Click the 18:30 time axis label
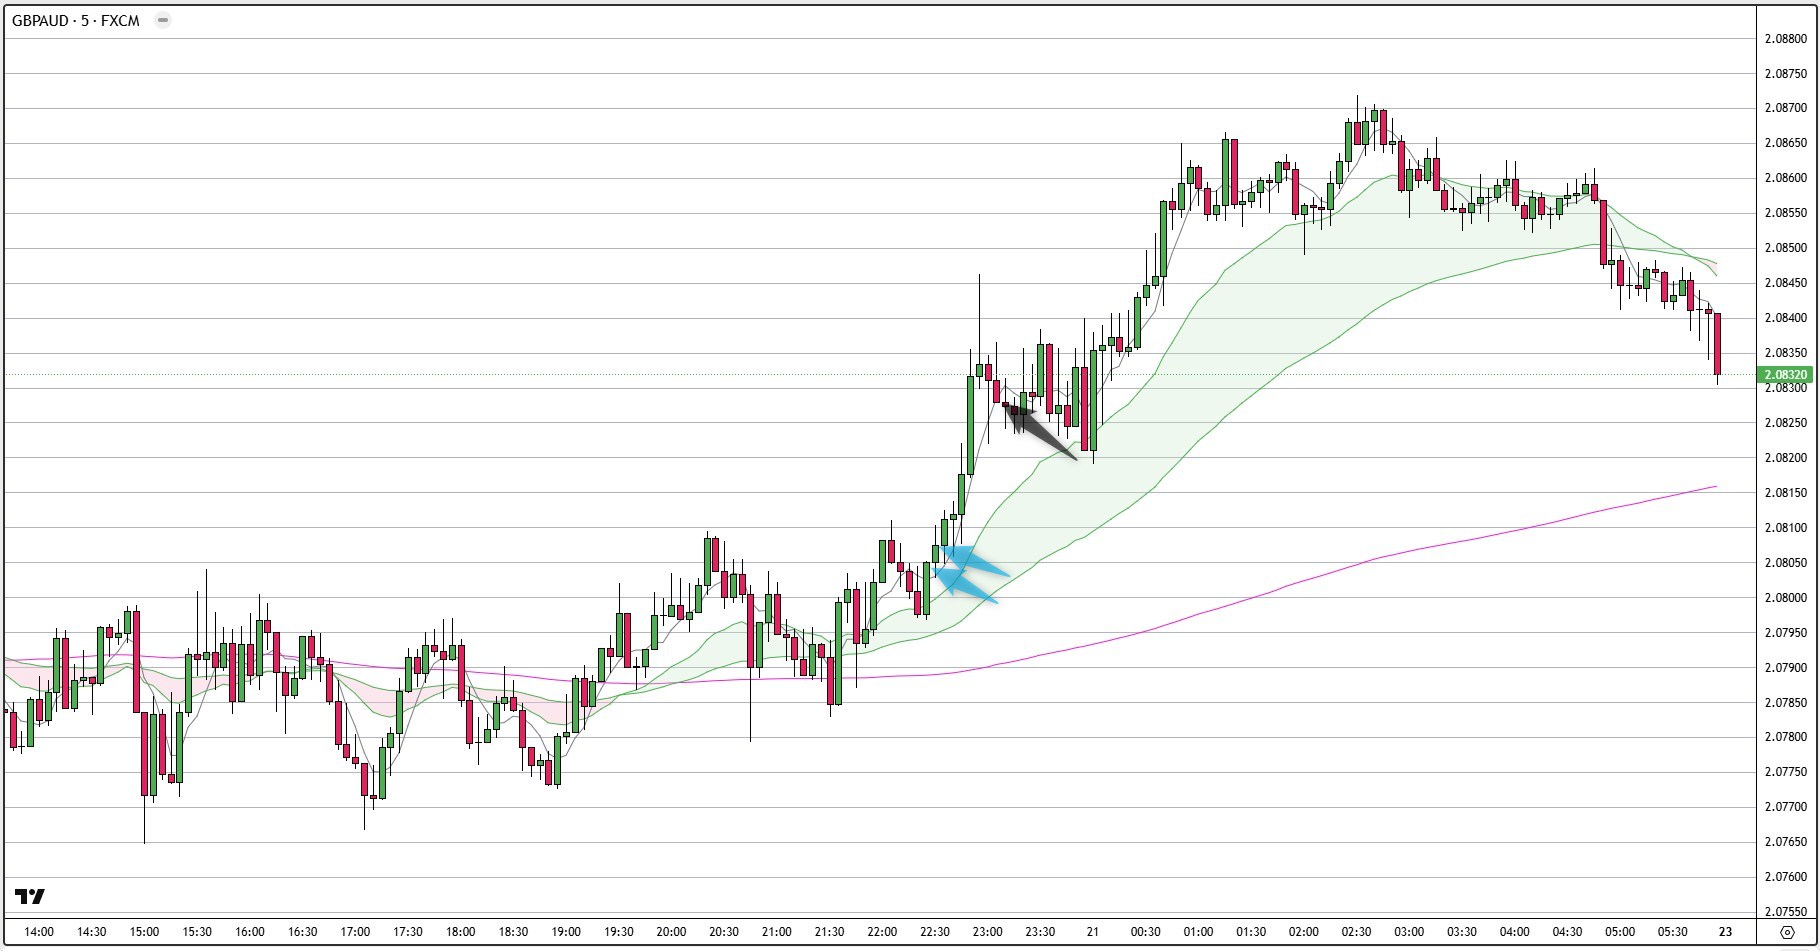 pos(512,932)
